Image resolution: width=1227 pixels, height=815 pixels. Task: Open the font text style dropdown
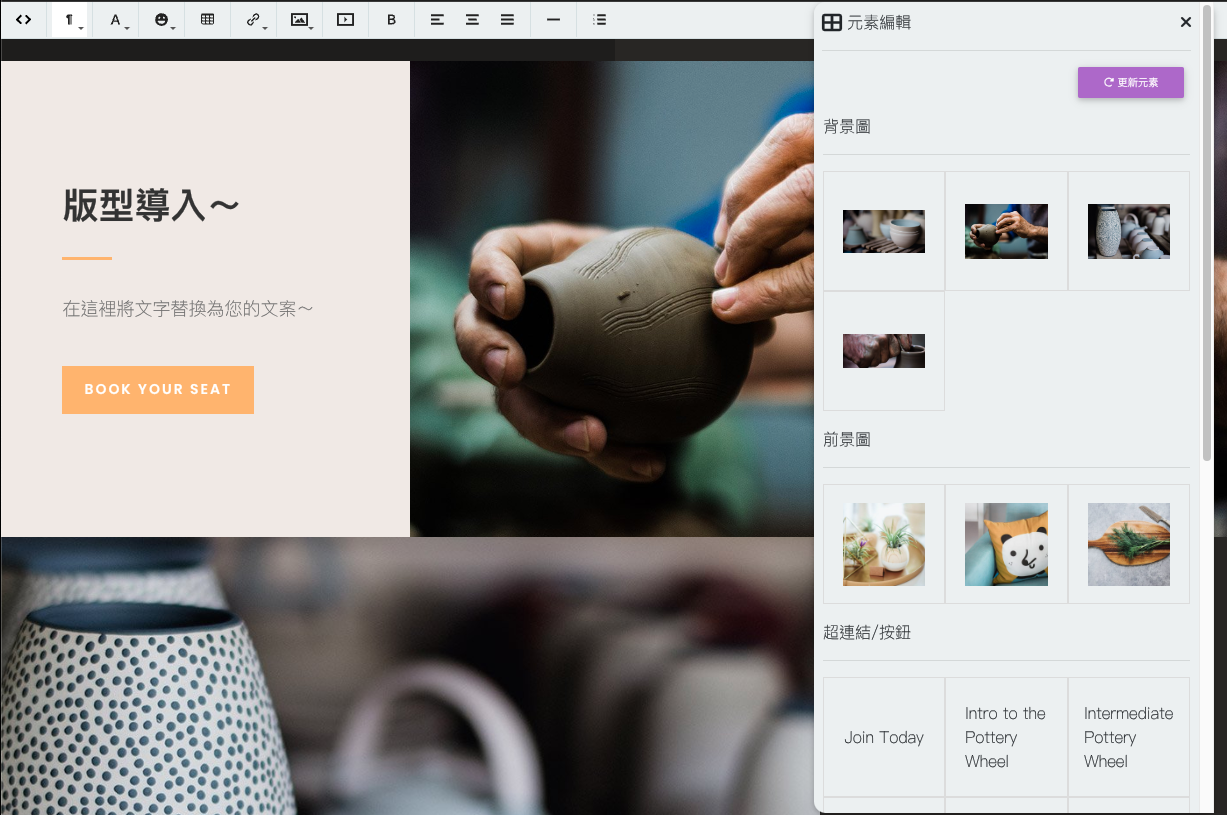(x=117, y=20)
